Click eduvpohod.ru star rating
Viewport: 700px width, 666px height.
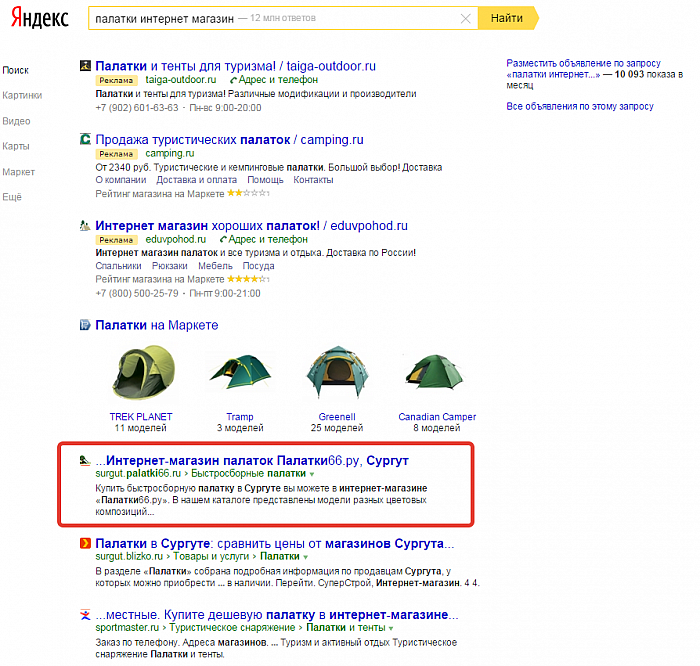tap(248, 279)
